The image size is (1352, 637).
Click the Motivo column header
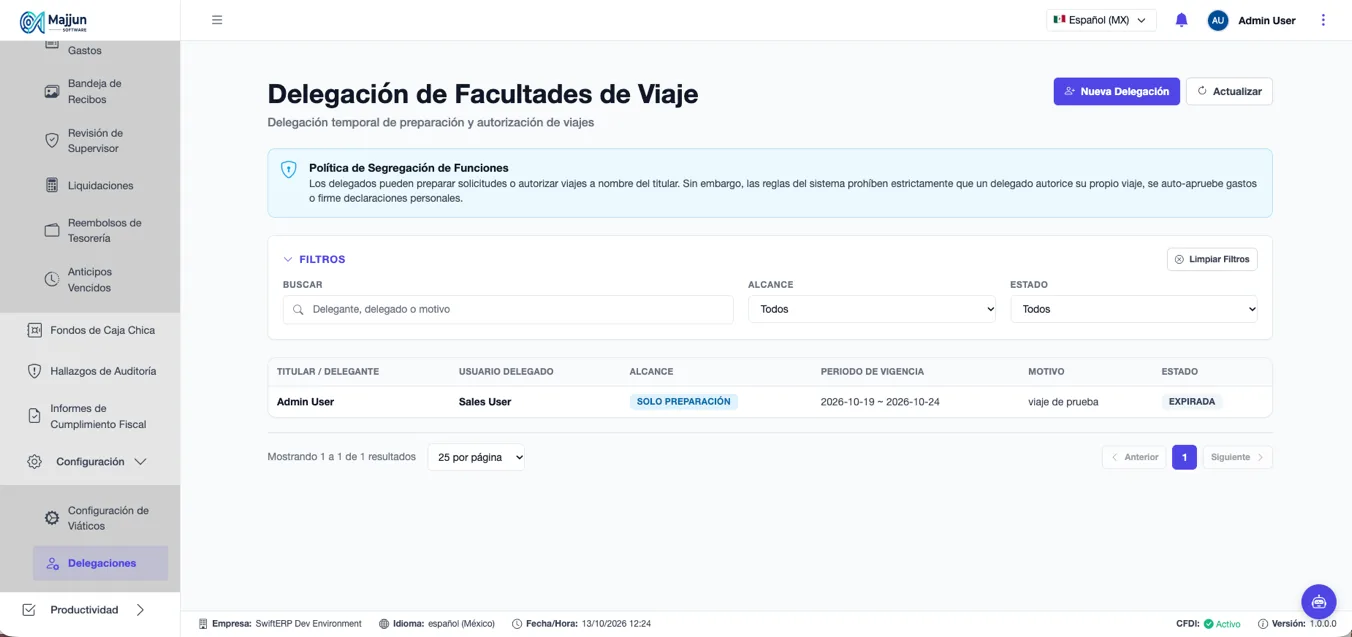point(1046,371)
